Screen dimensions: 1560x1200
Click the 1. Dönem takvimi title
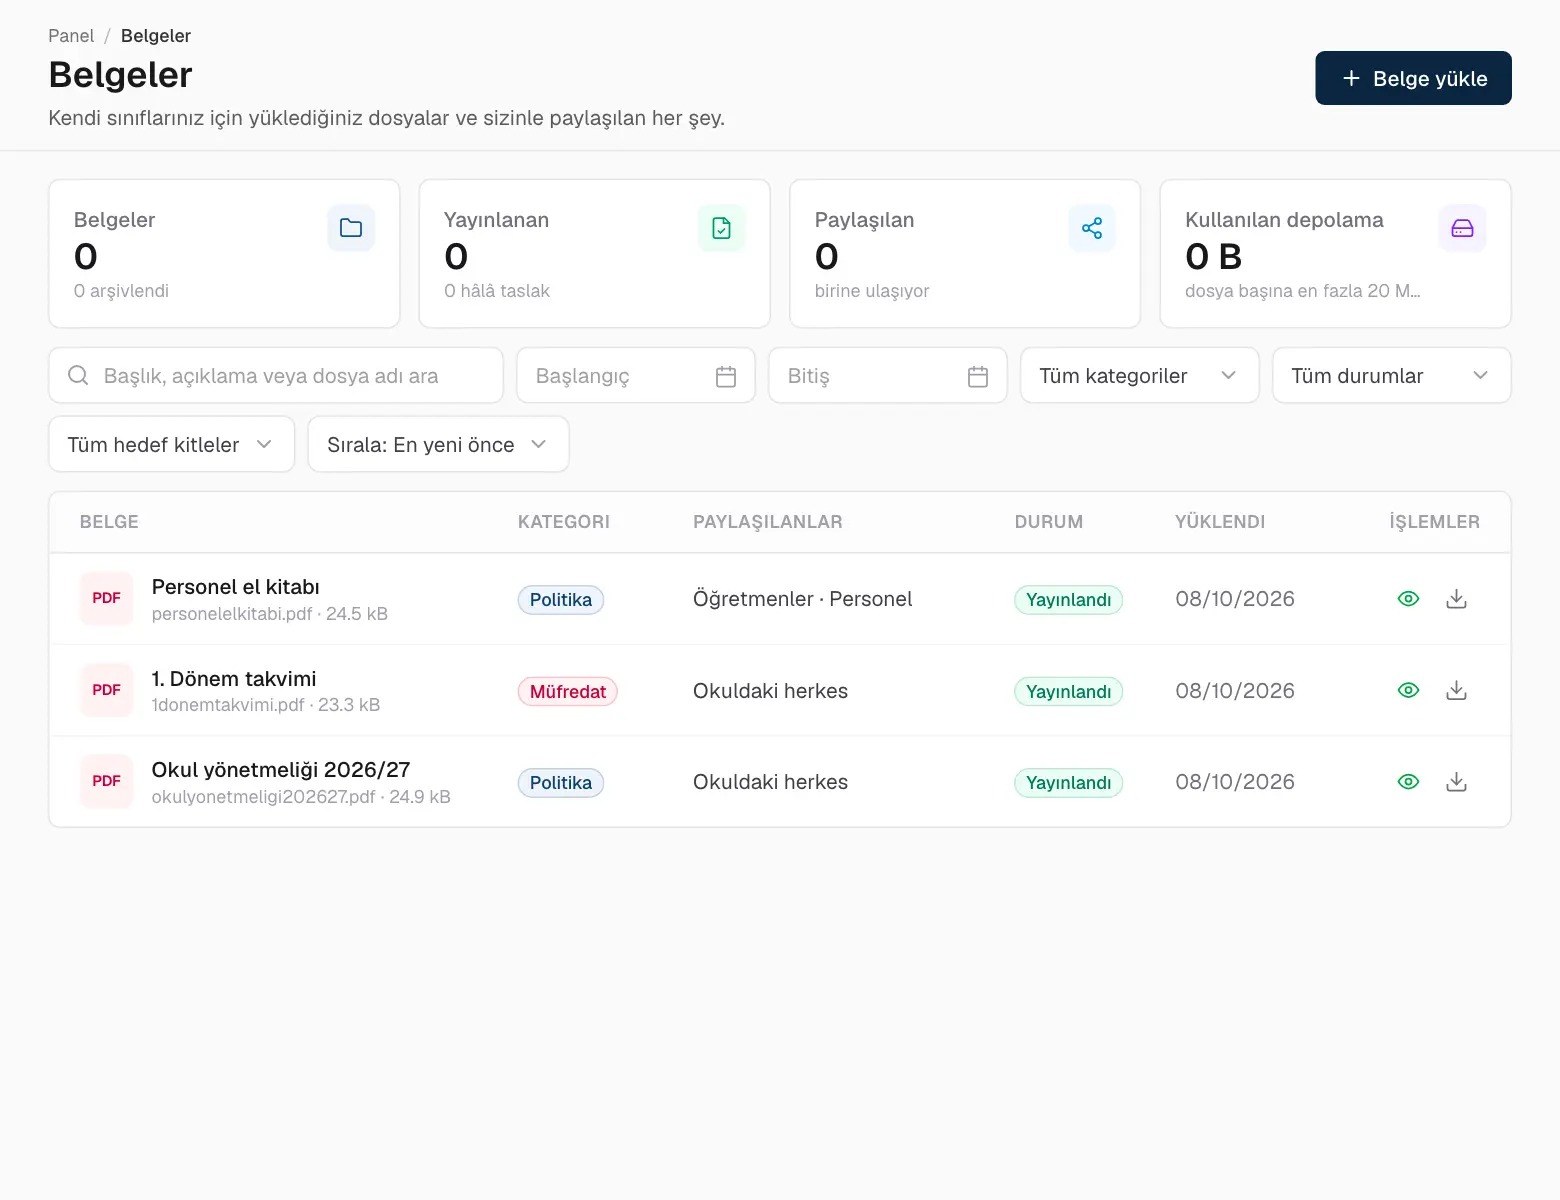pyautogui.click(x=234, y=679)
